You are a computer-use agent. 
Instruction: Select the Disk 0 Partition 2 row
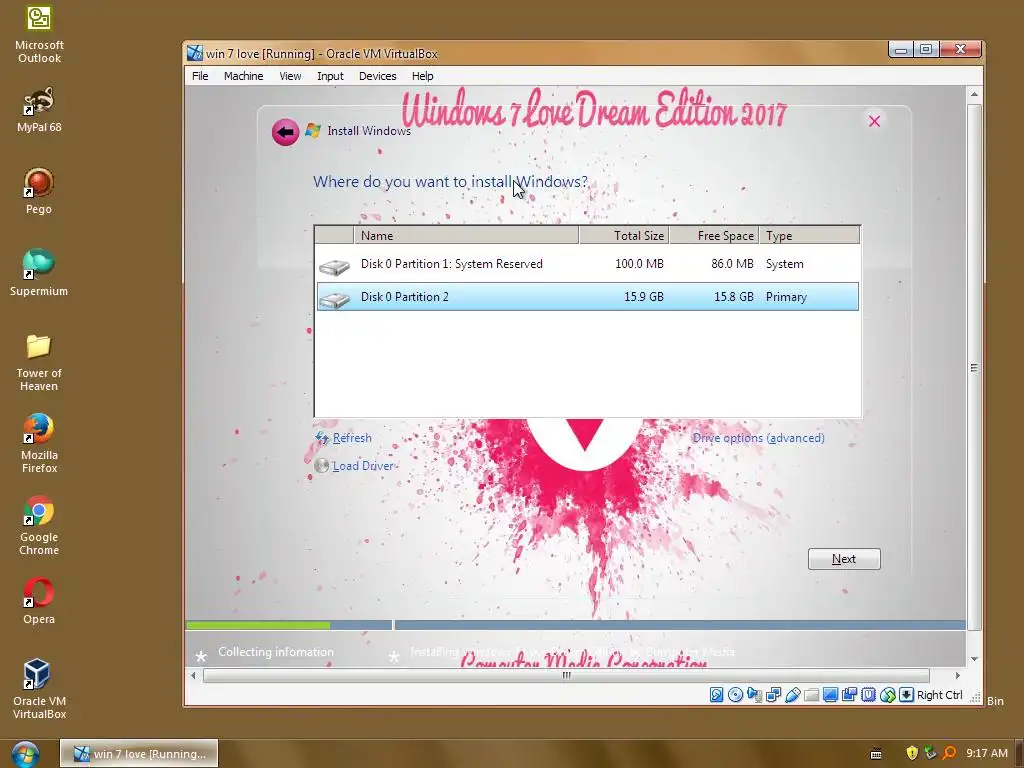point(588,296)
